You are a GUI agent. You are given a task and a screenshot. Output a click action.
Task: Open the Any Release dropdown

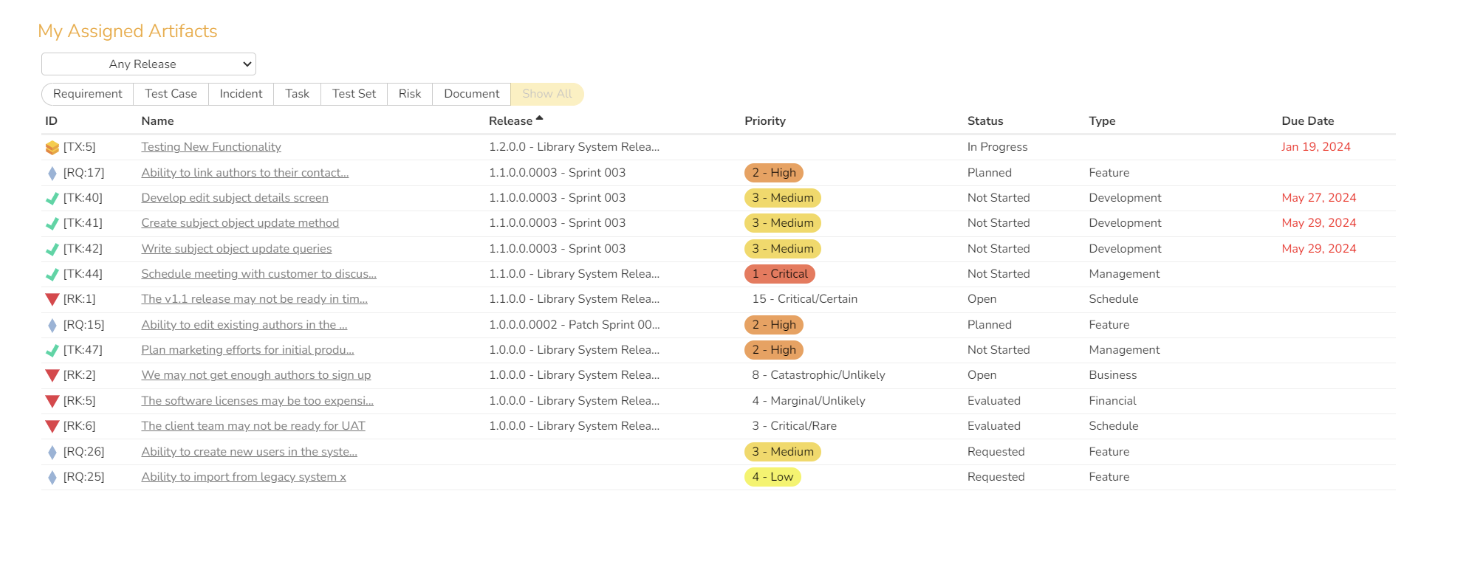(148, 64)
